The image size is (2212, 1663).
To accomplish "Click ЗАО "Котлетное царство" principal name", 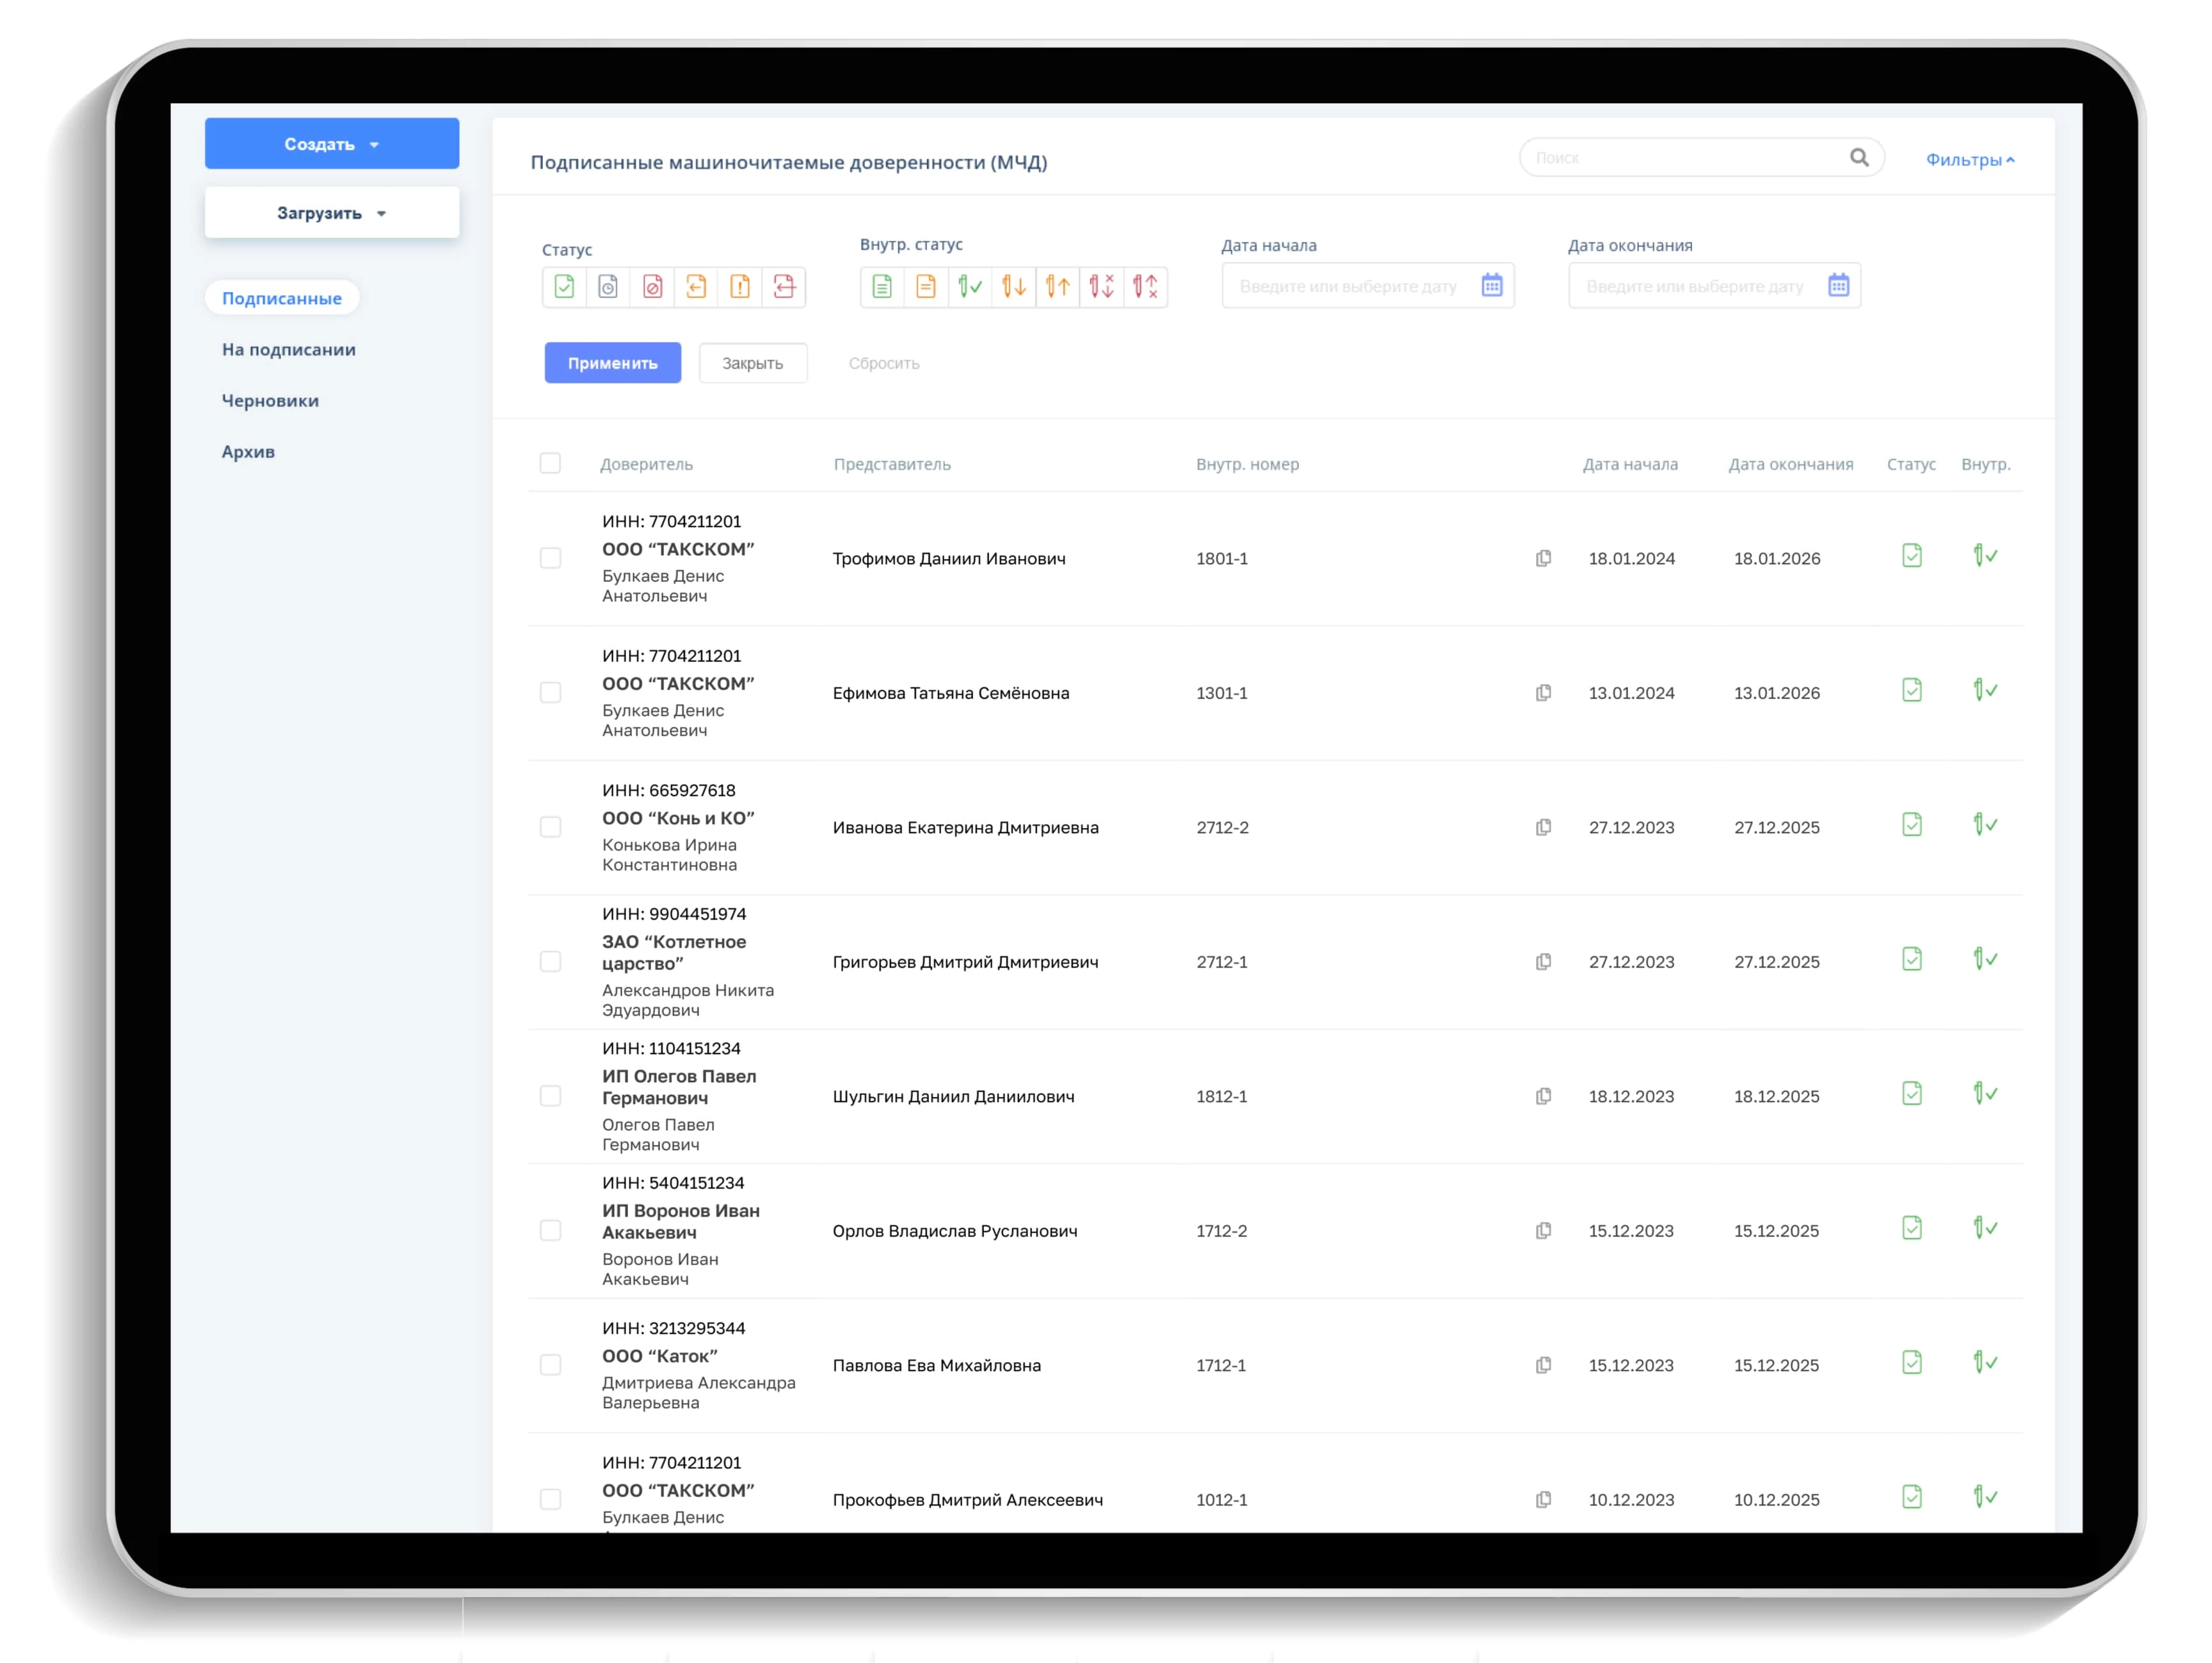I will 674,953.
